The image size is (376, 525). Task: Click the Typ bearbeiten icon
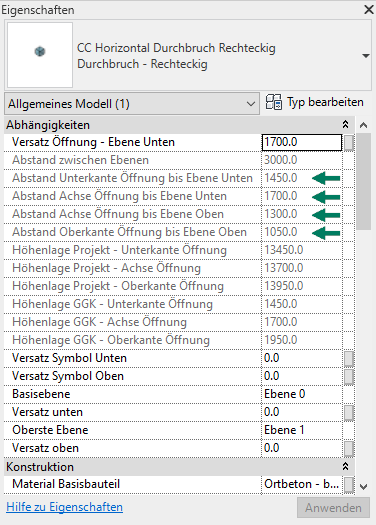pos(274,102)
